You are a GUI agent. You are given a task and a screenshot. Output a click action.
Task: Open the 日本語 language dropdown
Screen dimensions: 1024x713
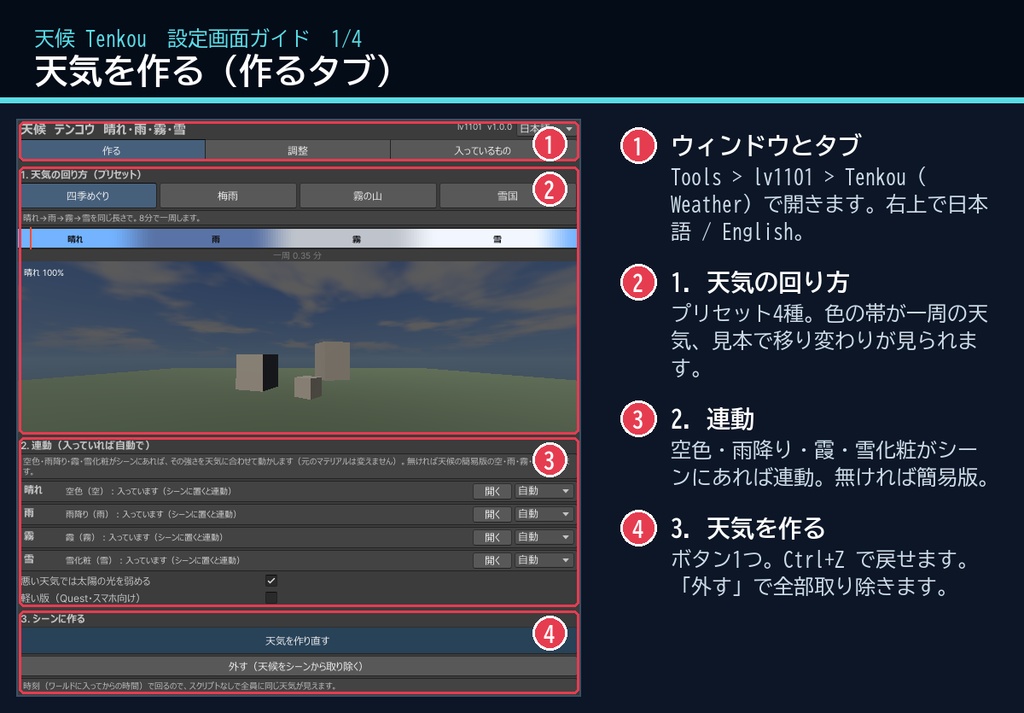coord(546,129)
